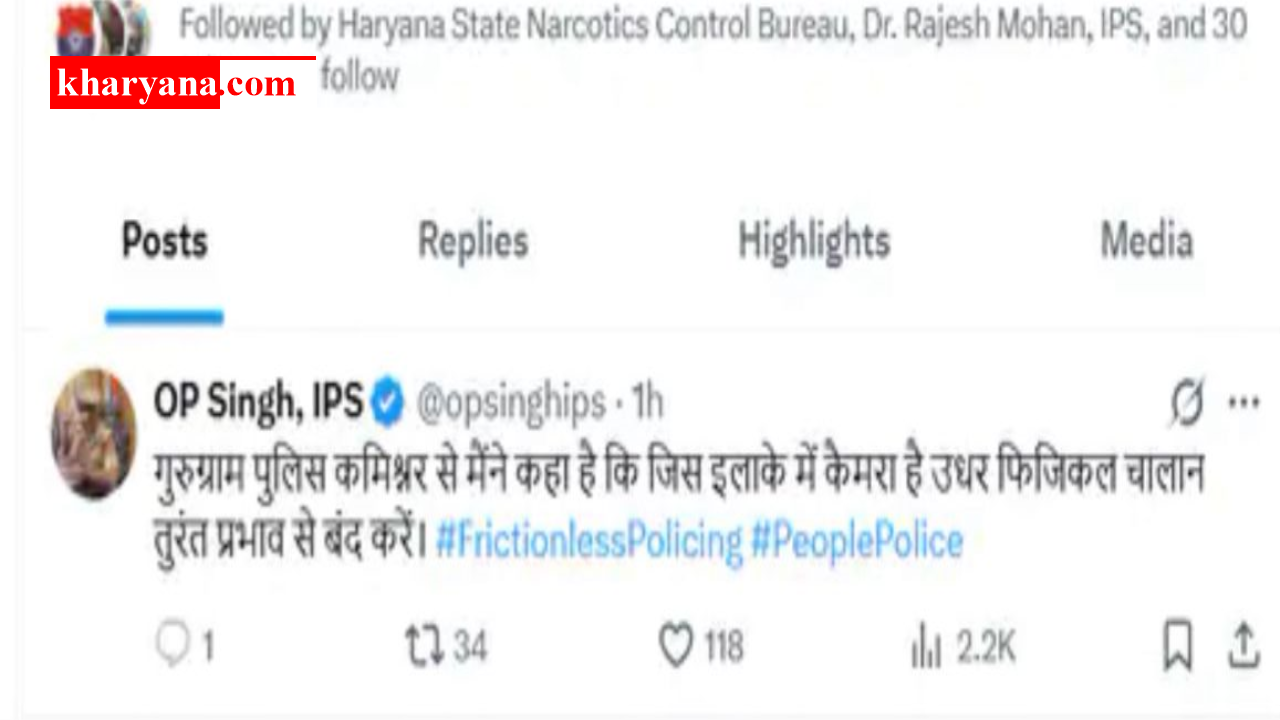Open the three-dot more options menu
This screenshot has height=720, width=1280.
click(x=1243, y=403)
